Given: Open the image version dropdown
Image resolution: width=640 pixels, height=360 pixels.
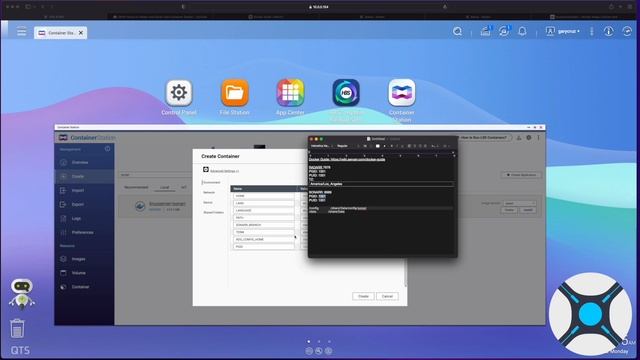Looking at the screenshot, I should click(519, 203).
